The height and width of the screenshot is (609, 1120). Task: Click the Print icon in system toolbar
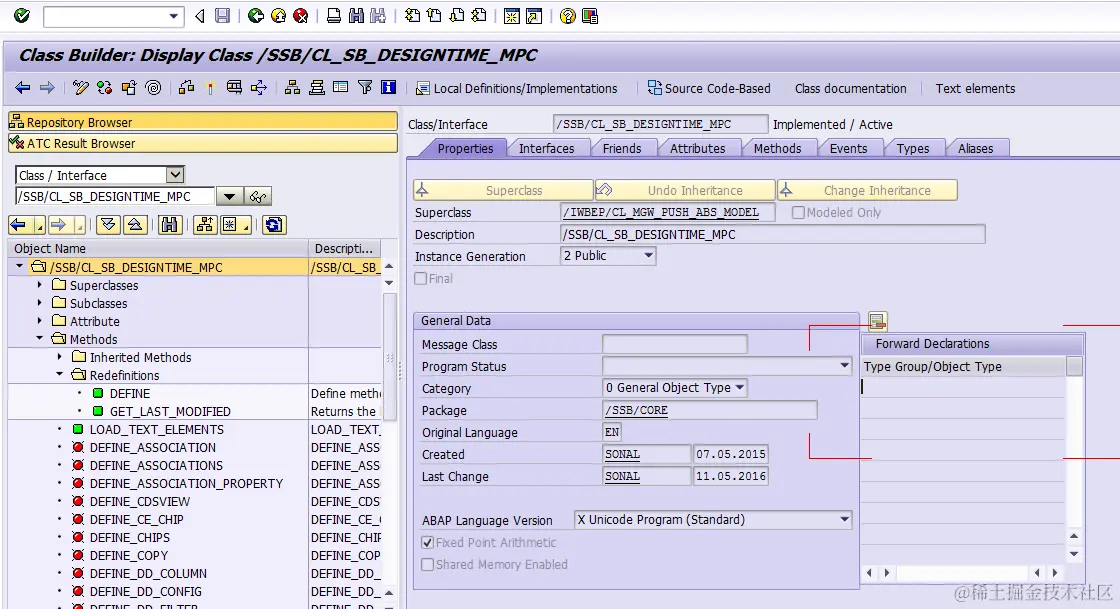(334, 16)
